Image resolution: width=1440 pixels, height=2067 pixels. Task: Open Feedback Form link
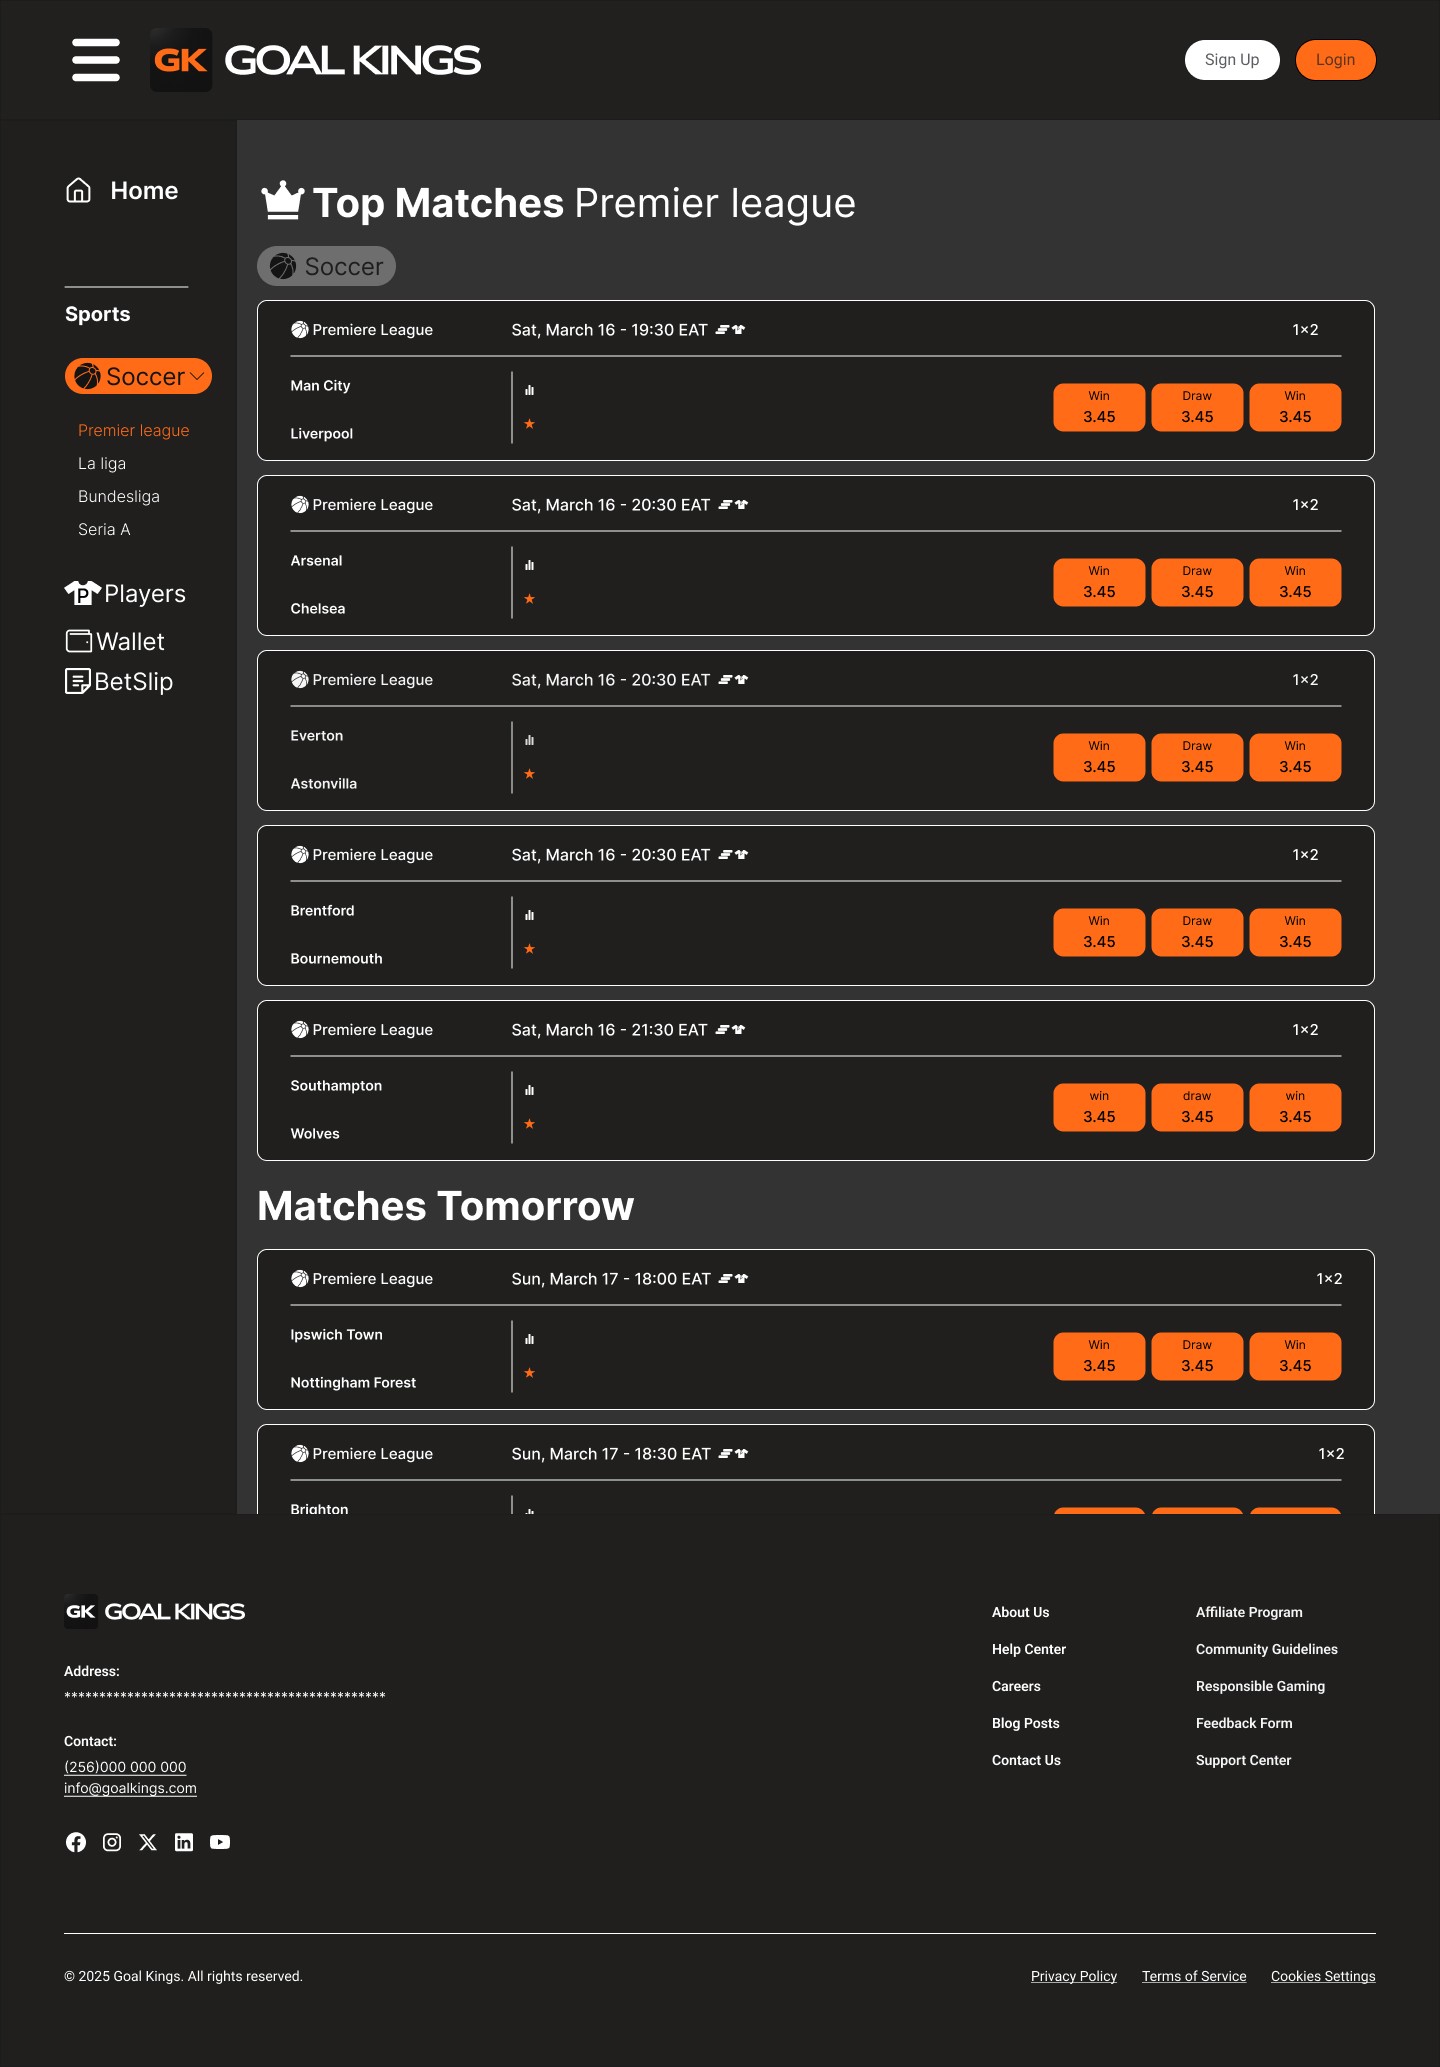pos(1244,1723)
